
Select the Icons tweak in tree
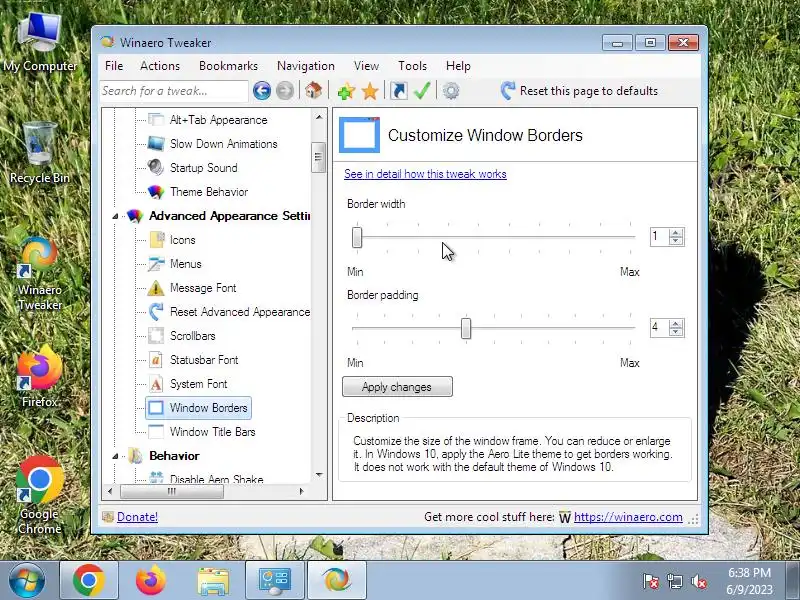click(183, 240)
